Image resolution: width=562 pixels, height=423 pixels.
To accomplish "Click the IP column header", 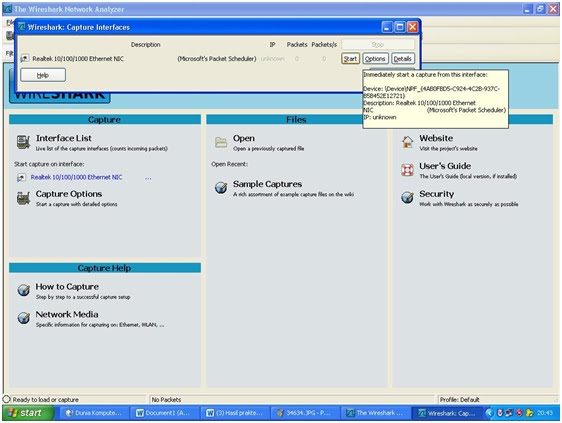I will click(x=272, y=44).
